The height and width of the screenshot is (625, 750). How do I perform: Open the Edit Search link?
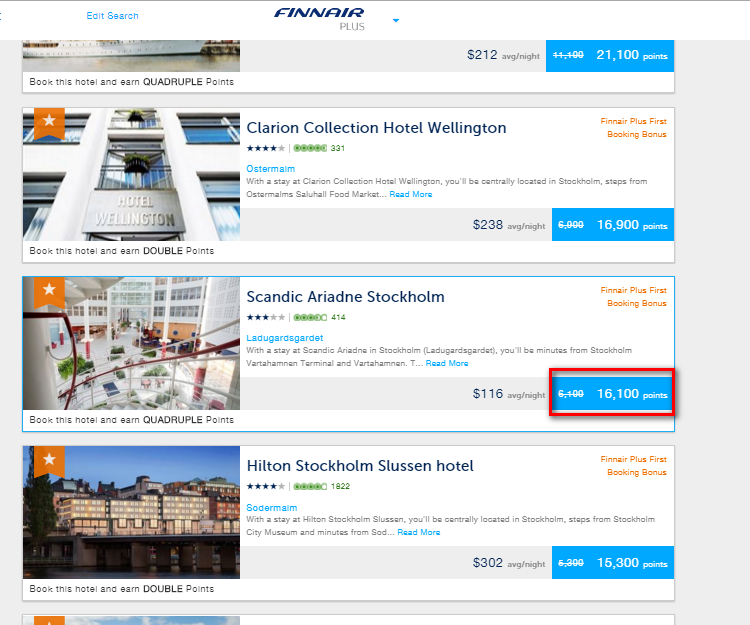coord(112,16)
